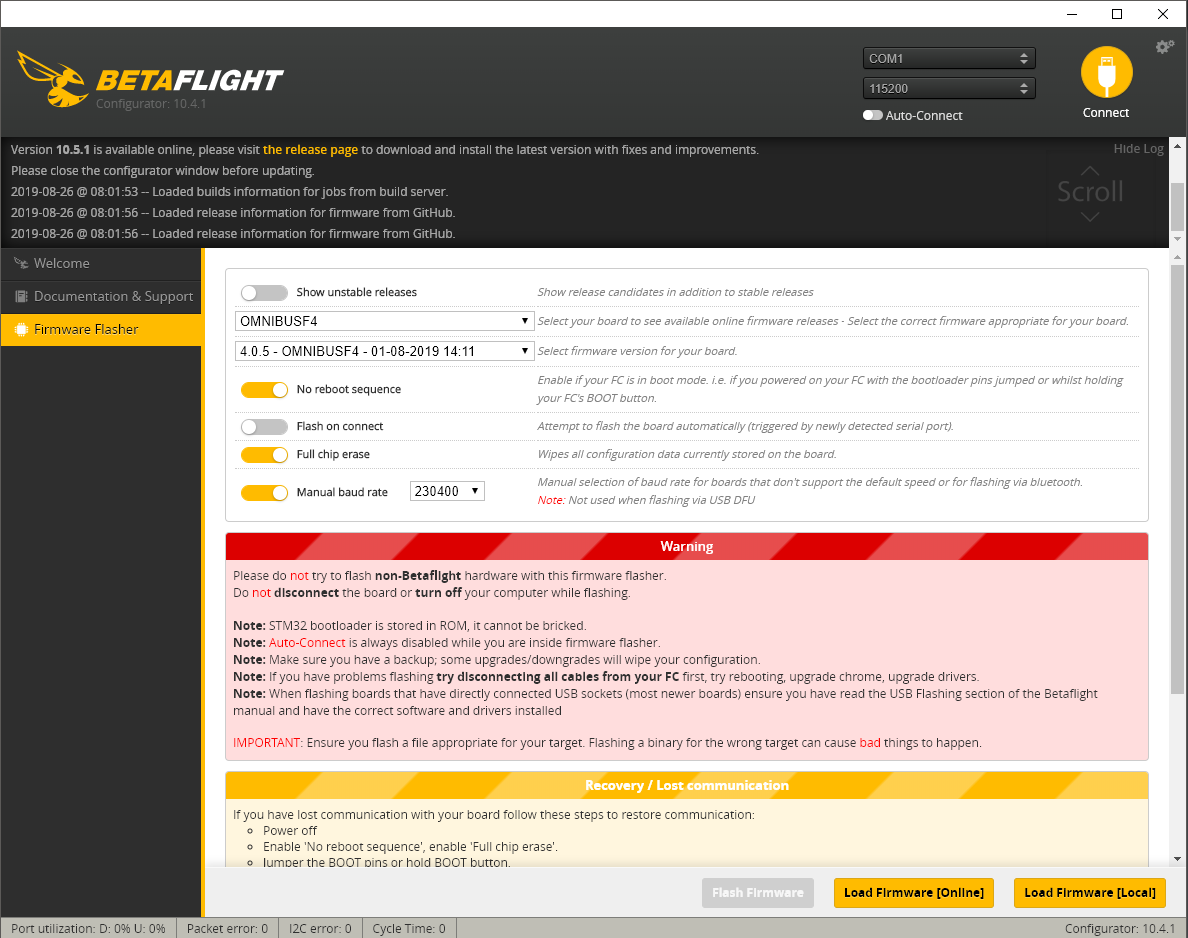Change the manual baud rate from 230400
The image size is (1188, 938).
(x=447, y=491)
